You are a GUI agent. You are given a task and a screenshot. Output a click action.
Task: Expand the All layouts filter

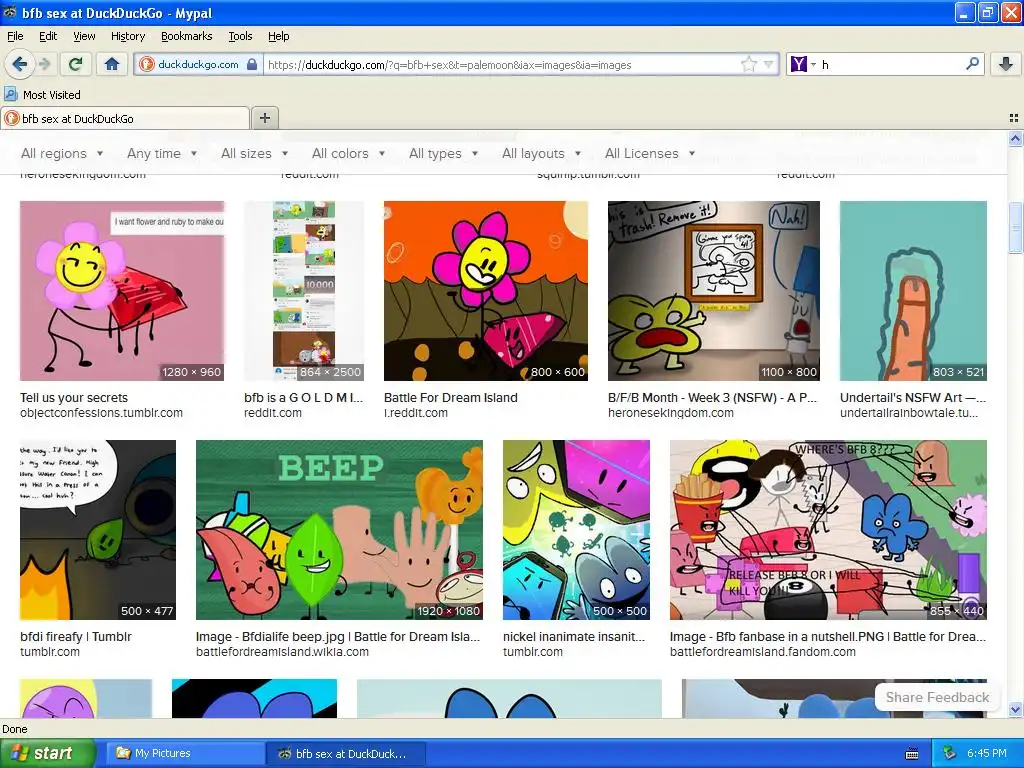541,153
